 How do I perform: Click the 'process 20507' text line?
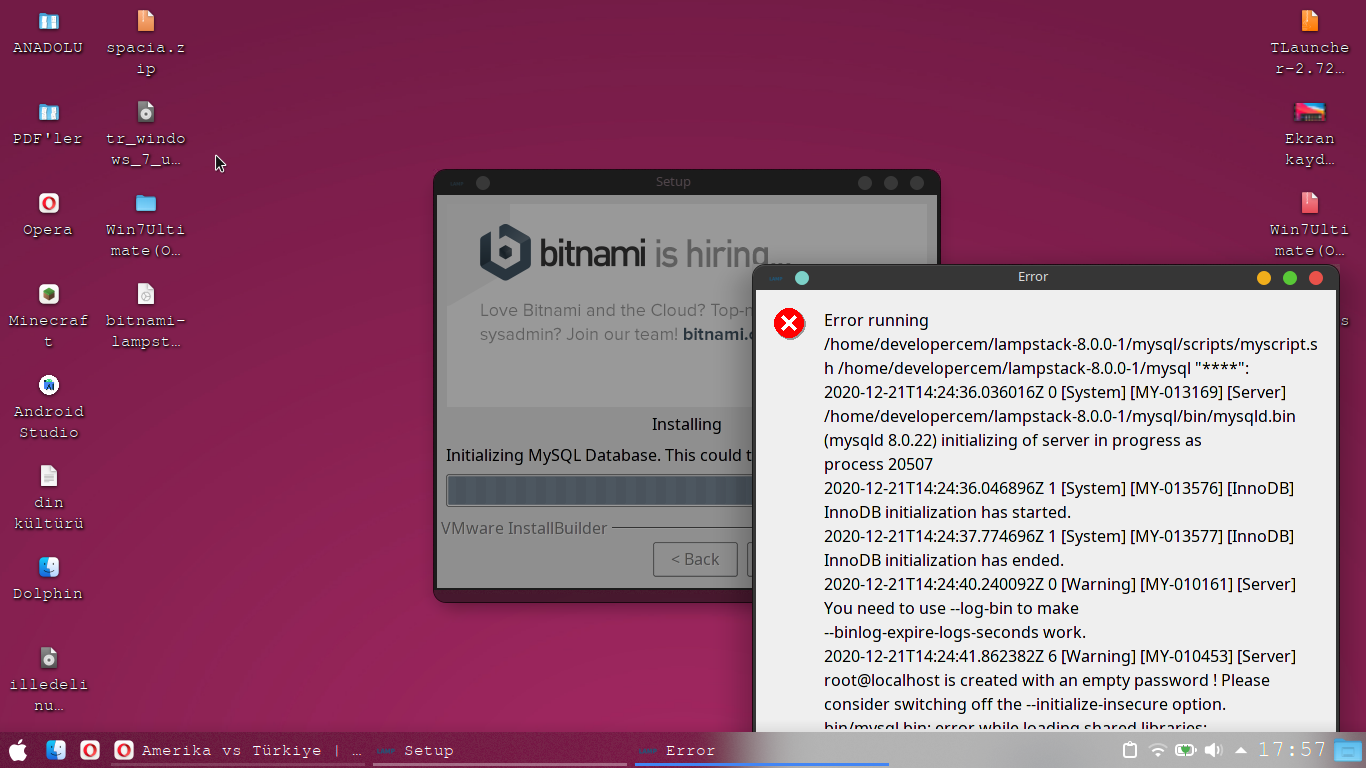click(878, 464)
